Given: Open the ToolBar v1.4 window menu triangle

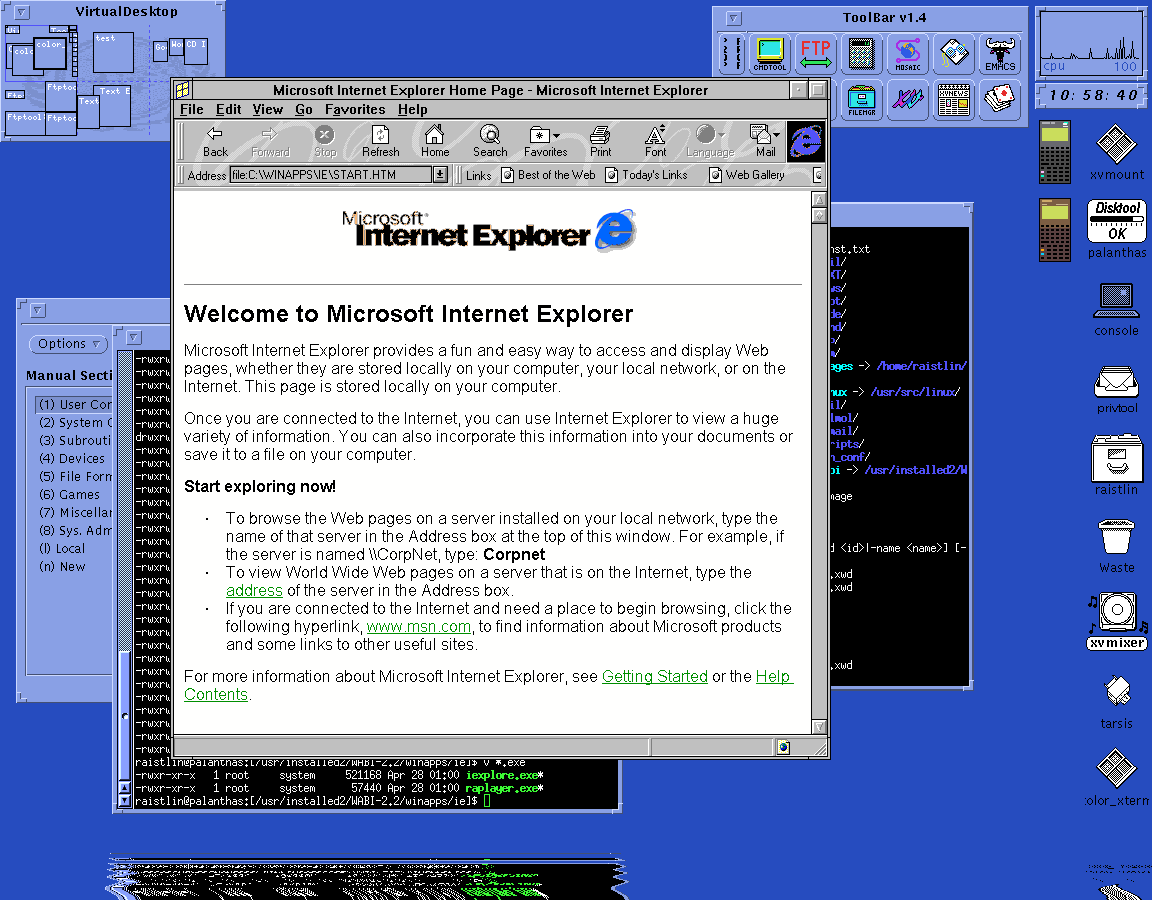Looking at the screenshot, I should (x=733, y=18).
